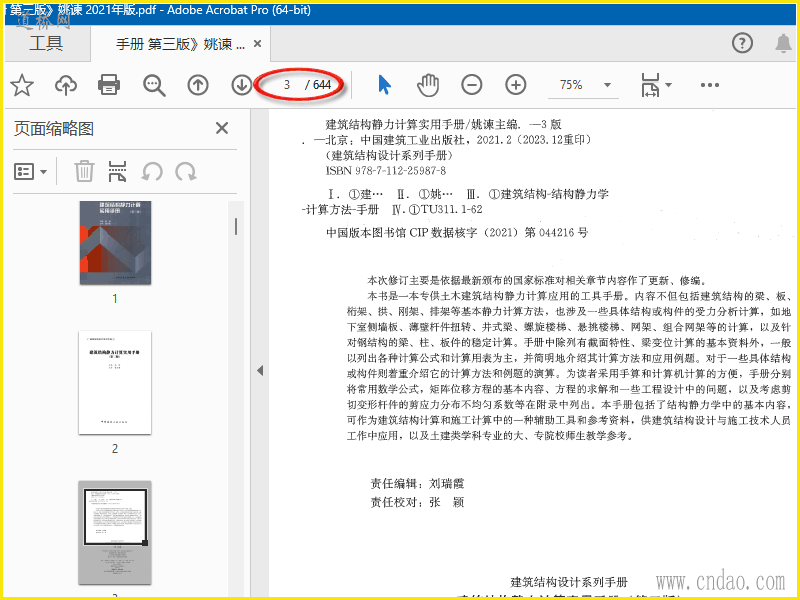Select page 2 title thumbnail

[115, 382]
